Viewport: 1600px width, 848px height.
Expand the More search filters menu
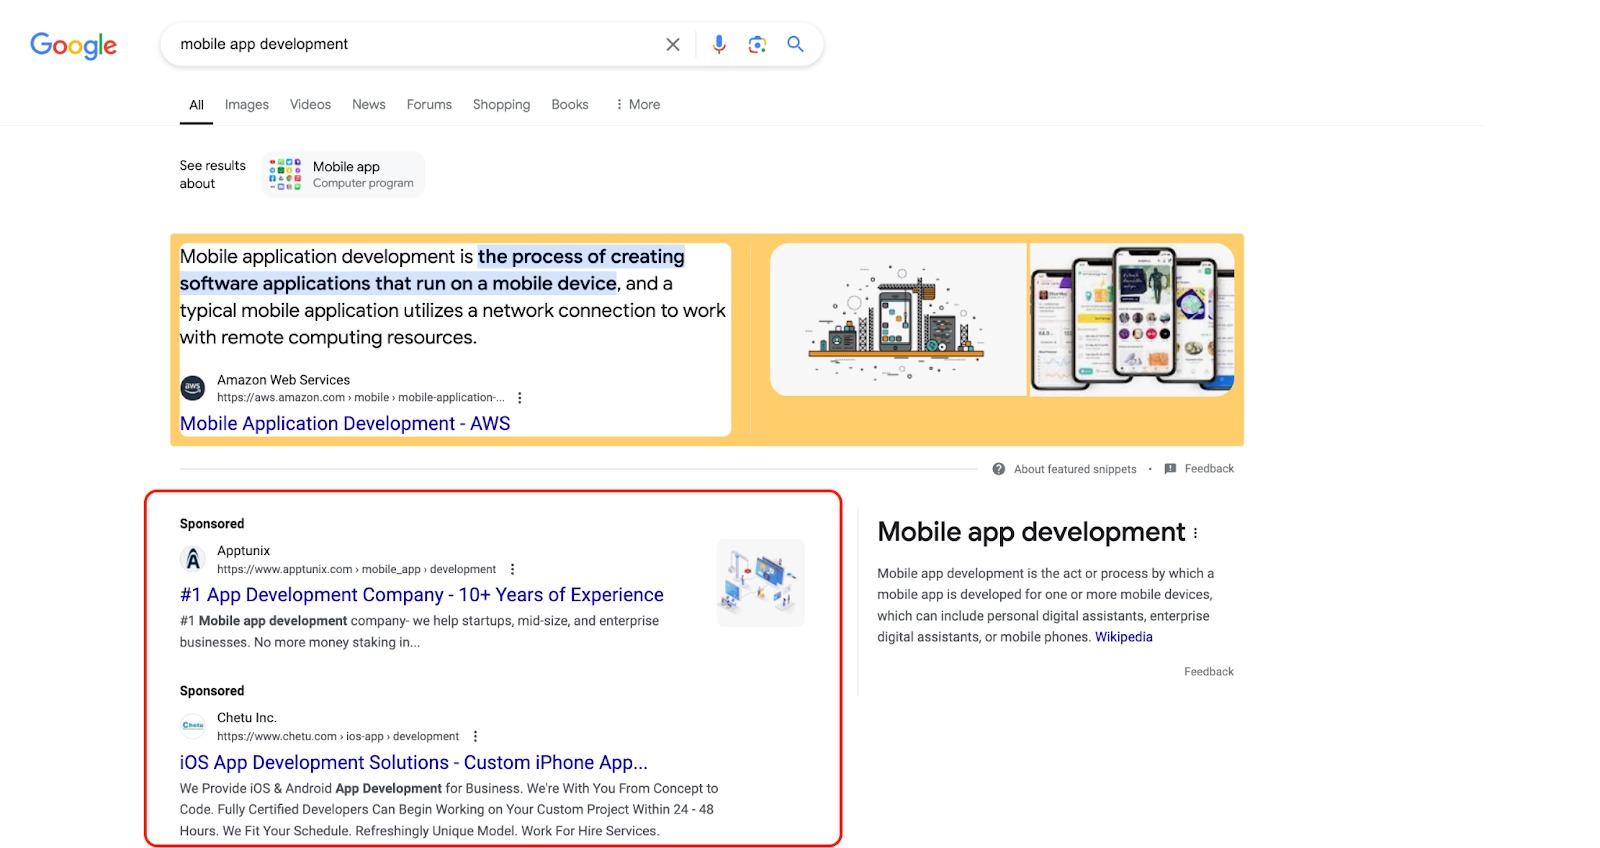click(638, 104)
